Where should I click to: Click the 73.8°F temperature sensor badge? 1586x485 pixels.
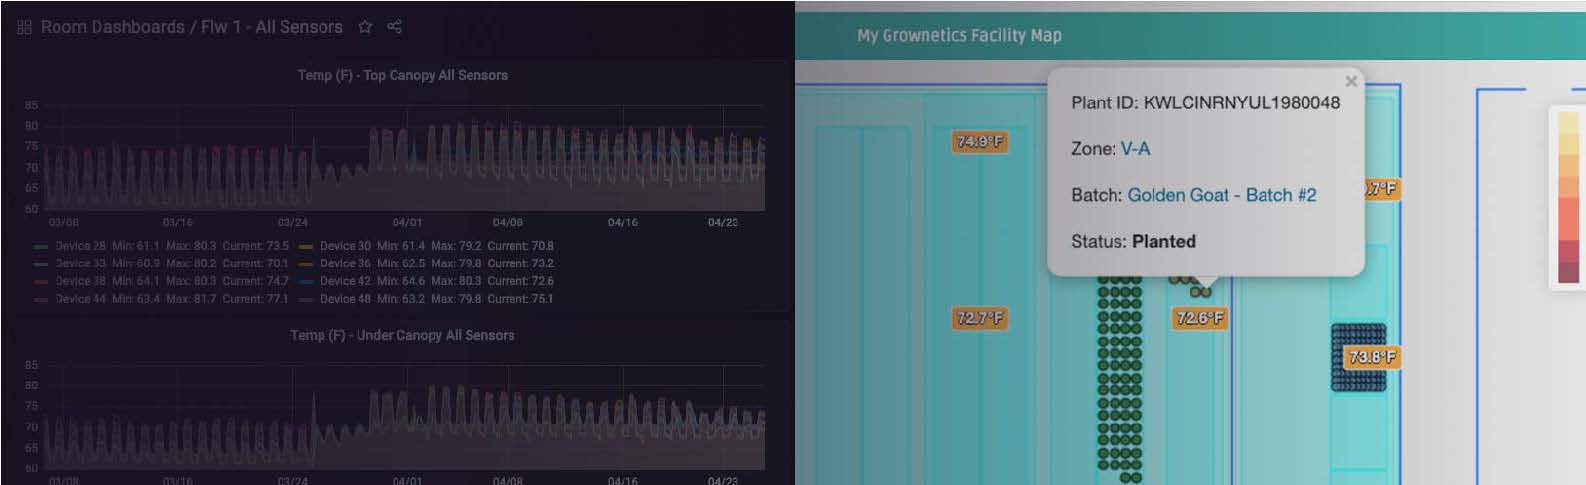tap(1371, 357)
